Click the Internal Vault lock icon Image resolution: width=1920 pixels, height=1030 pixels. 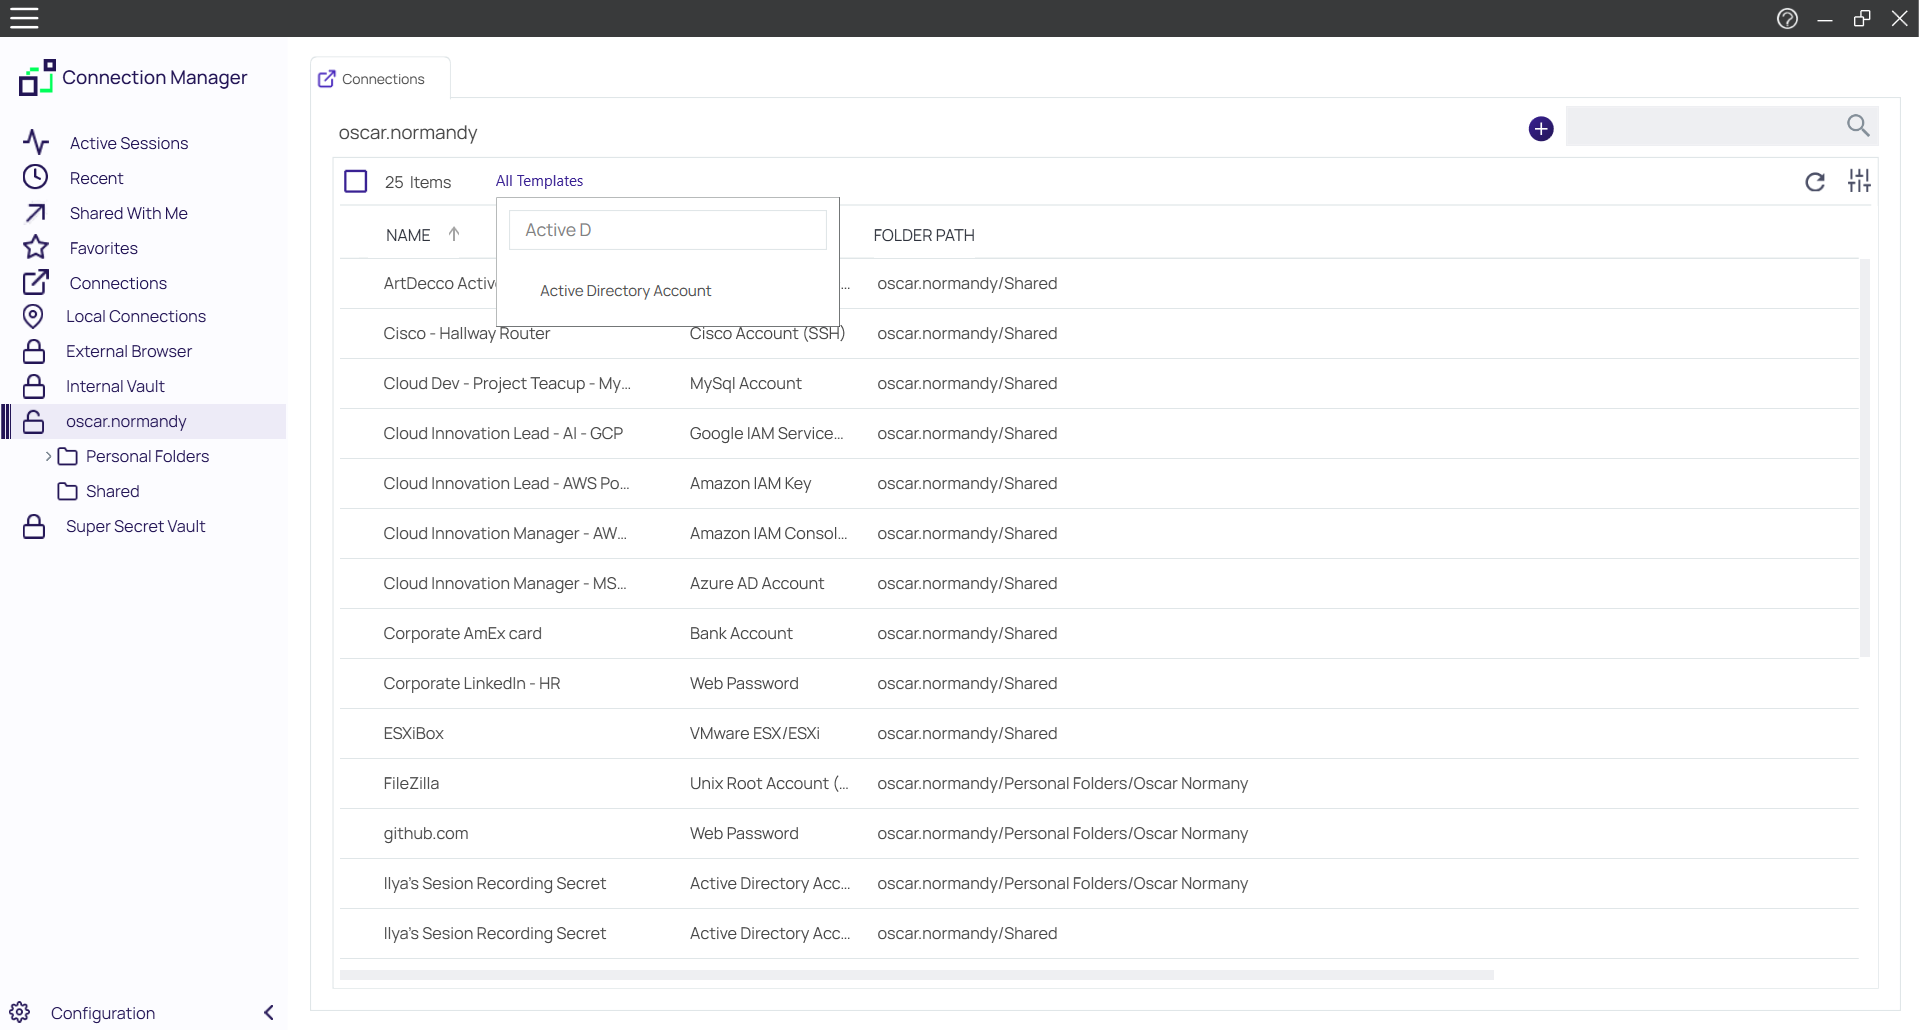tap(34, 386)
